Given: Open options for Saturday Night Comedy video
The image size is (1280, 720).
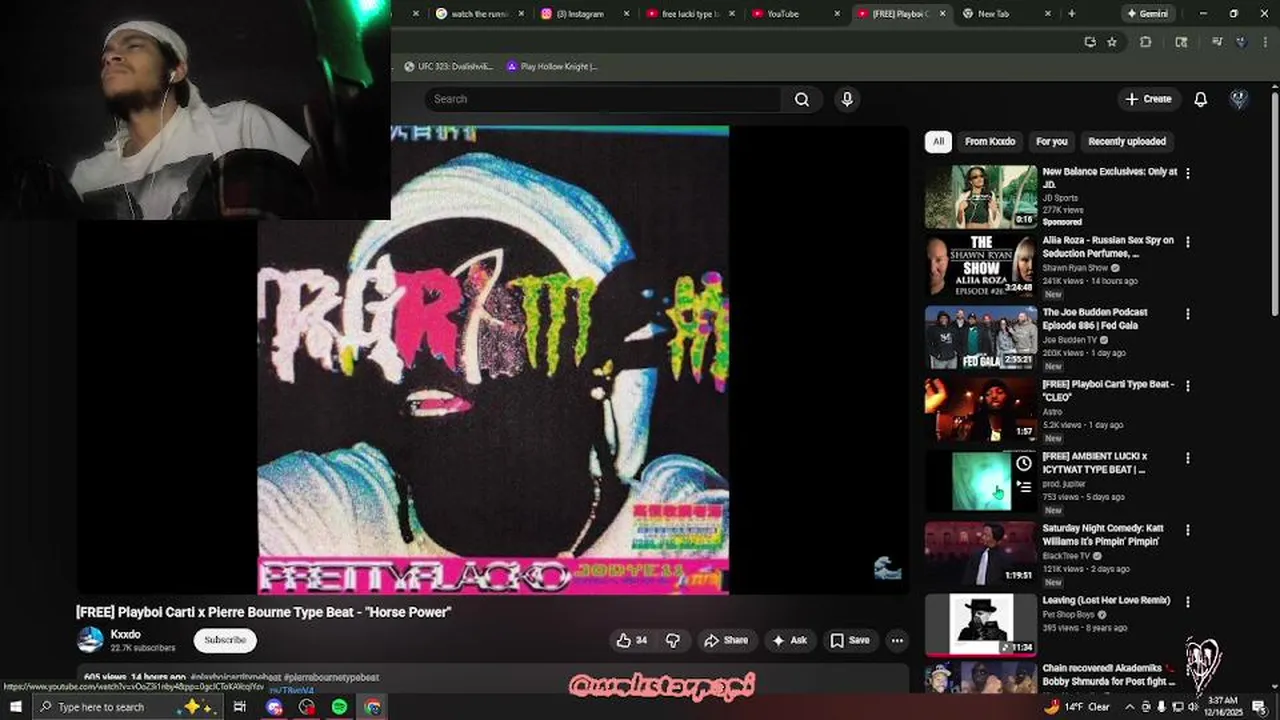Looking at the screenshot, I should (1188, 530).
